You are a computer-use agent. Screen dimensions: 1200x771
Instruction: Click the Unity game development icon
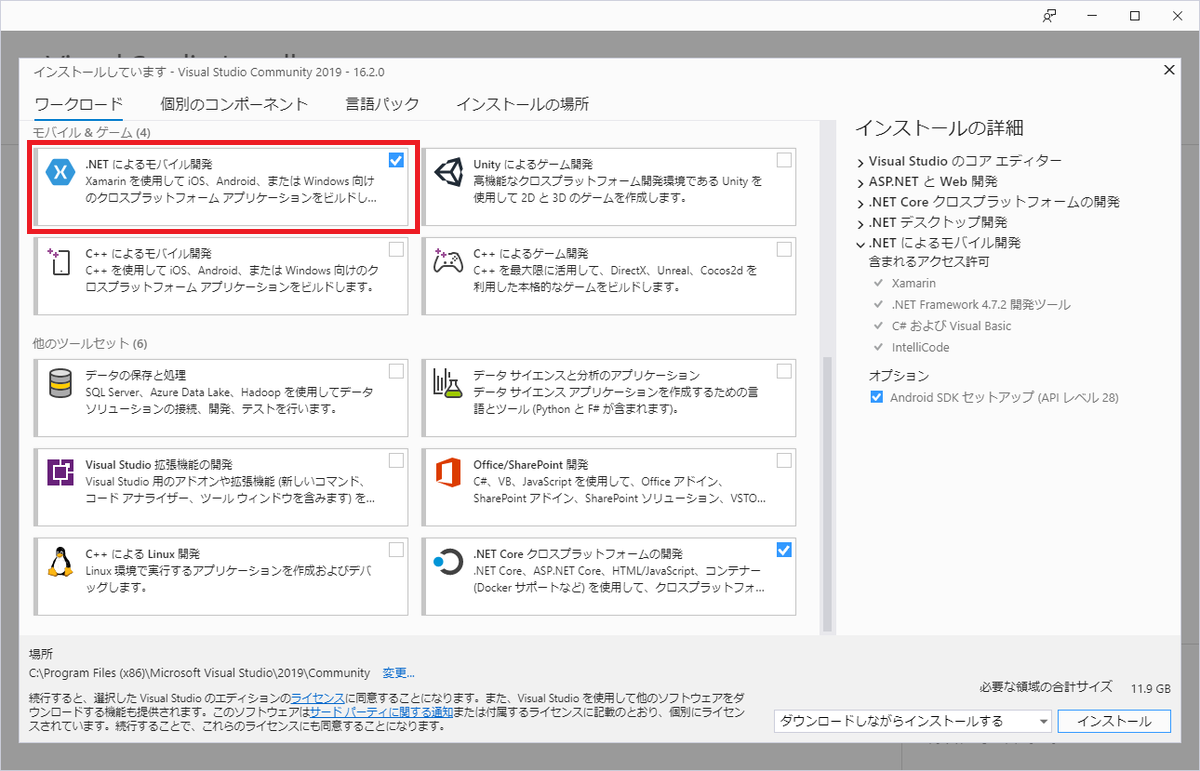448,173
